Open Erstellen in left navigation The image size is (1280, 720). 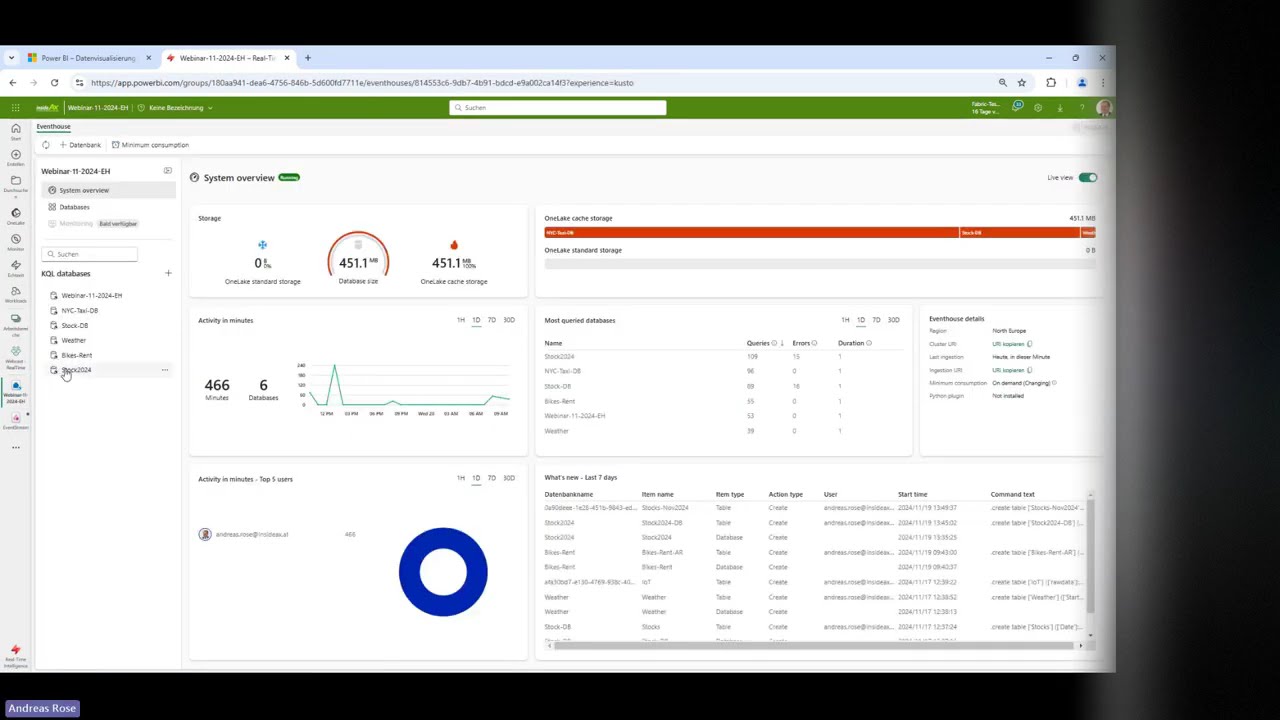(15, 157)
